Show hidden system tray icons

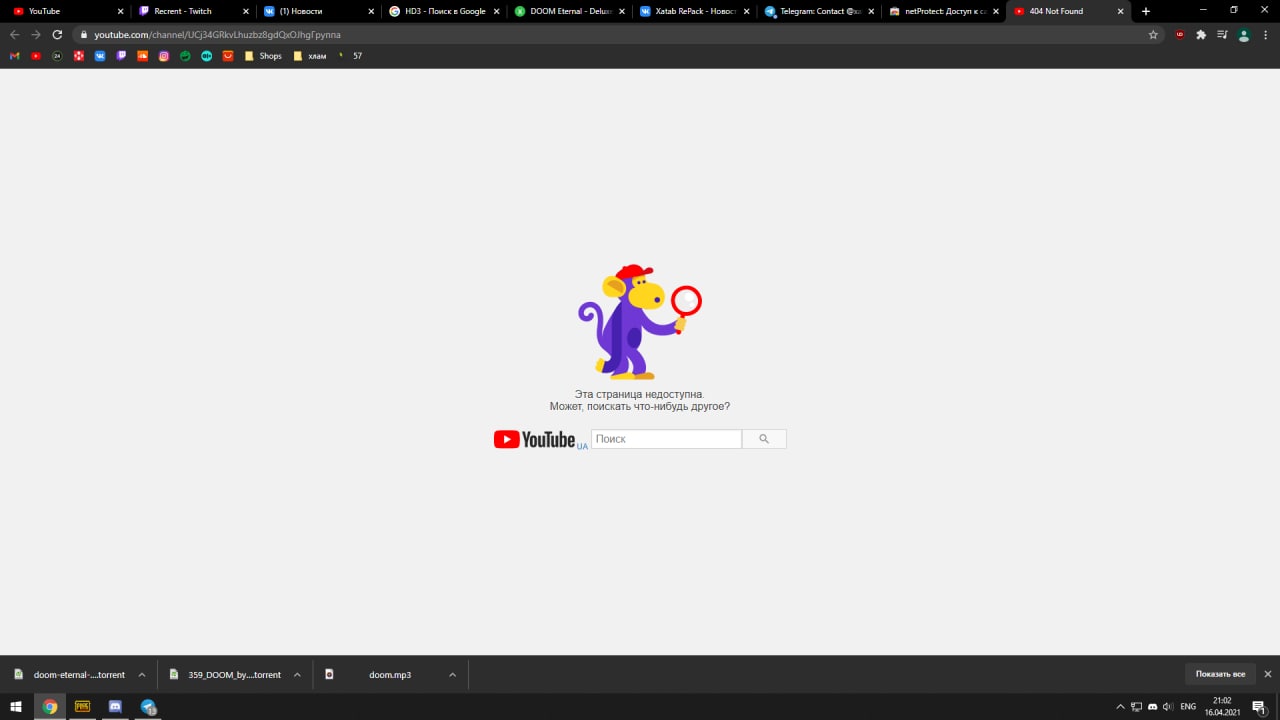pyautogui.click(x=1120, y=706)
